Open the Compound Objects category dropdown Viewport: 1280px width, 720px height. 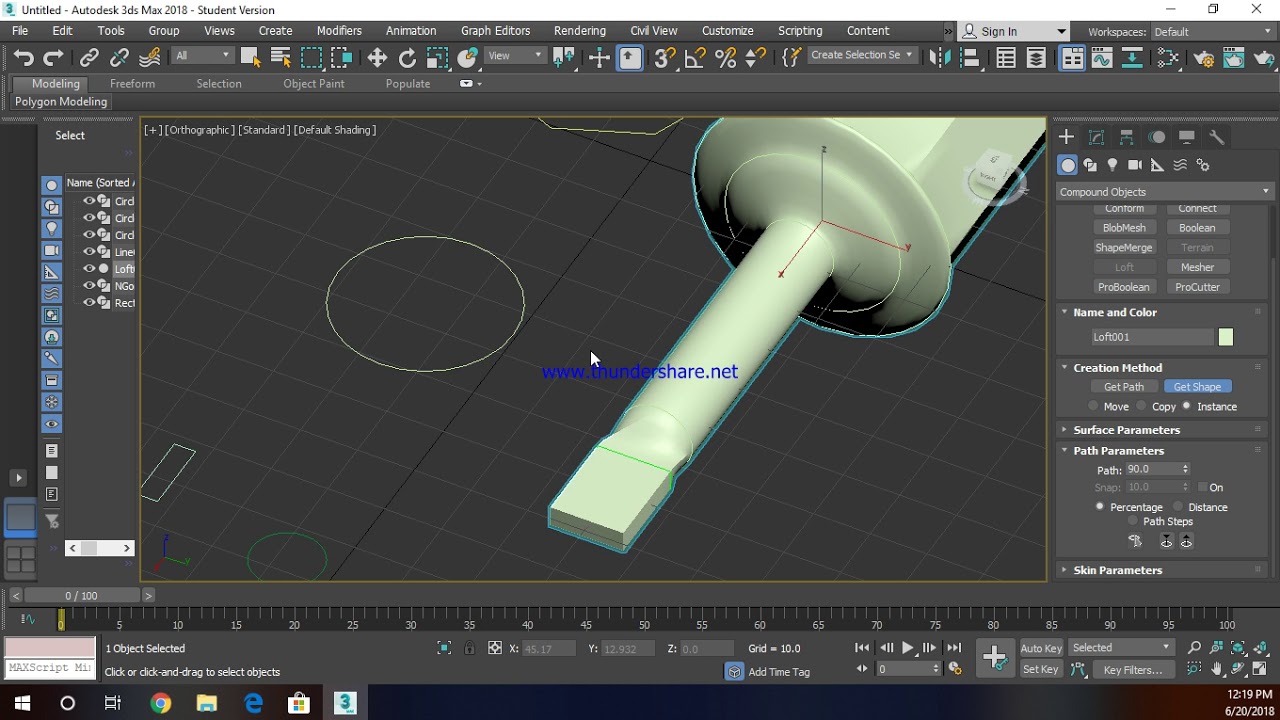(1164, 192)
